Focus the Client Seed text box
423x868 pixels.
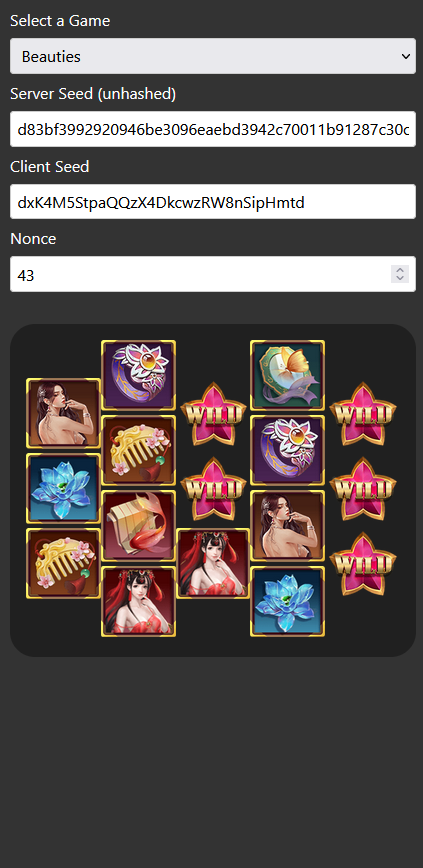(213, 202)
